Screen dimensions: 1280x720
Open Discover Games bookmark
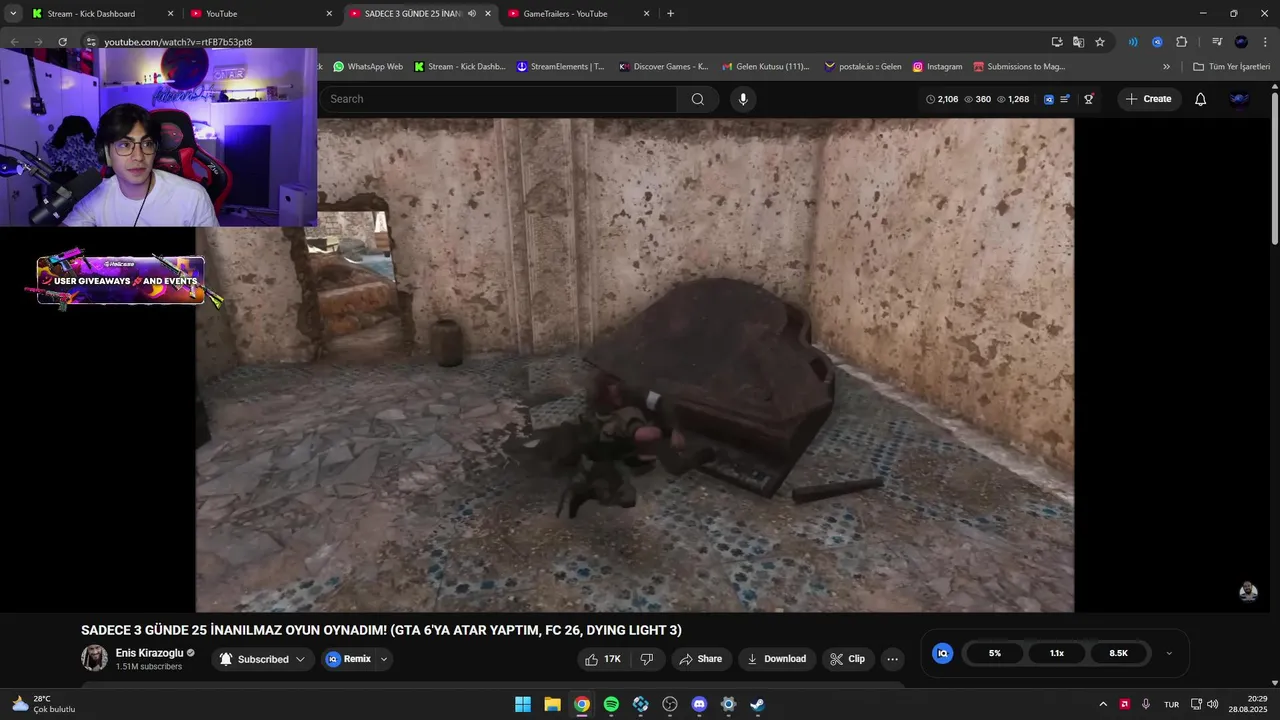click(663, 67)
